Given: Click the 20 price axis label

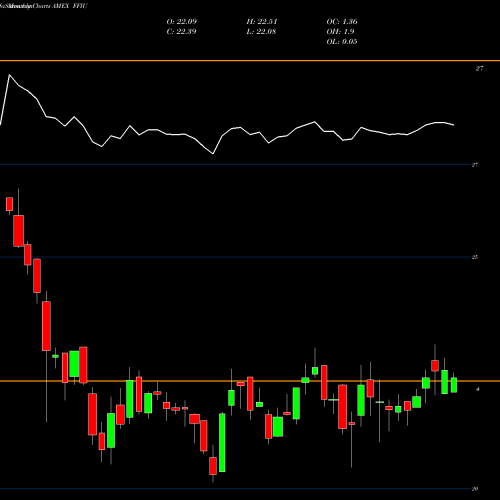Looking at the screenshot, I should pos(475,489).
